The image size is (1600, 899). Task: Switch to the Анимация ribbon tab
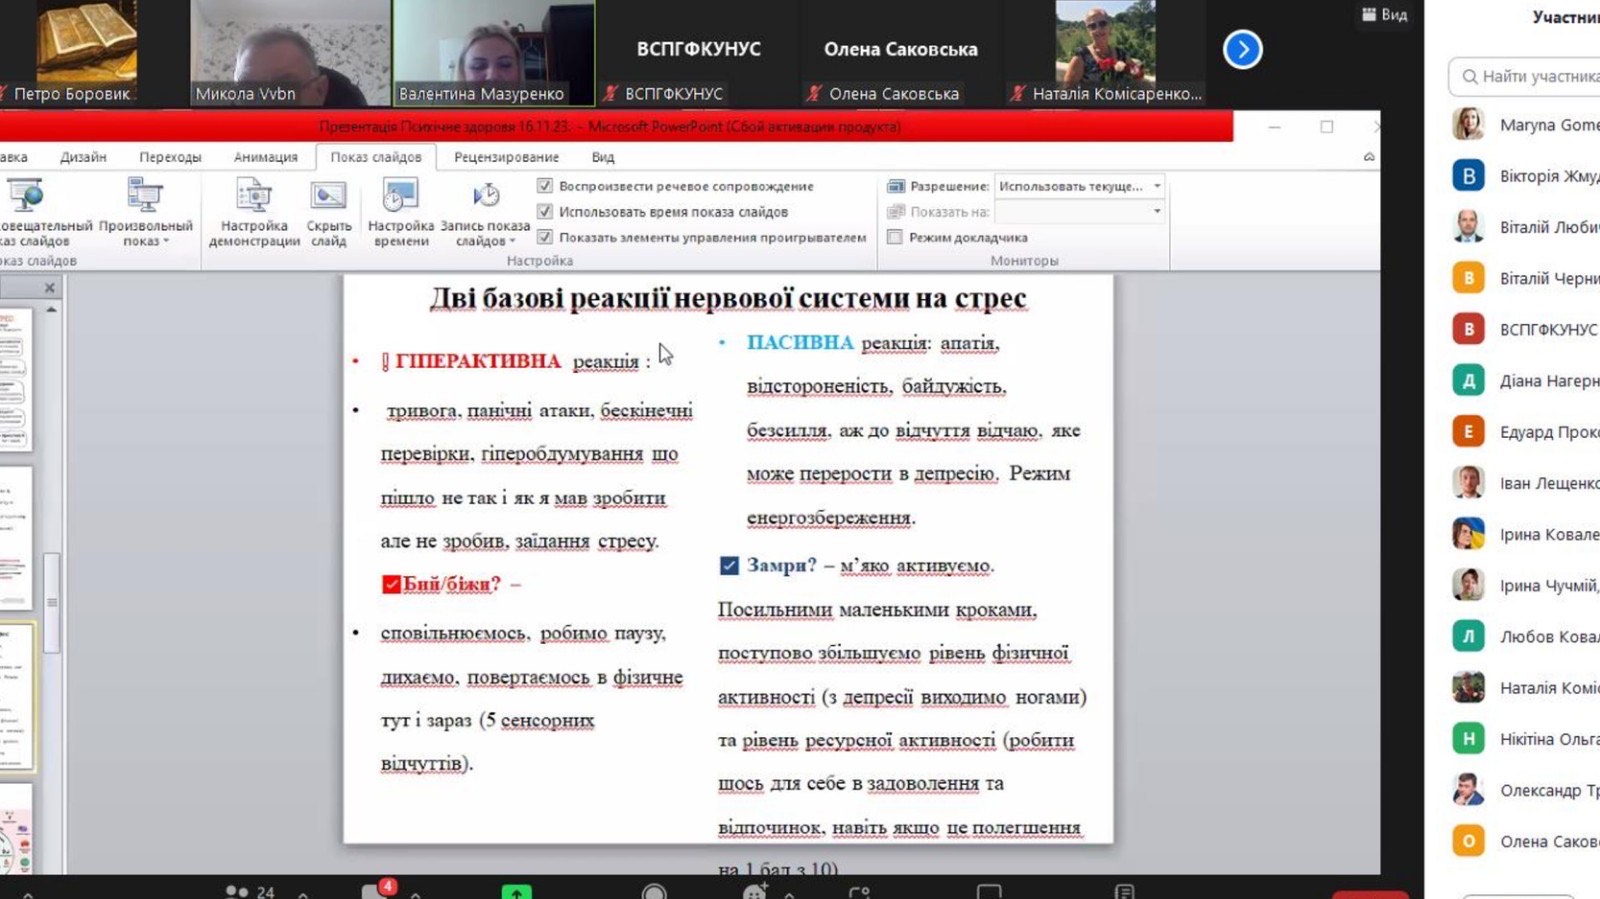tap(266, 157)
